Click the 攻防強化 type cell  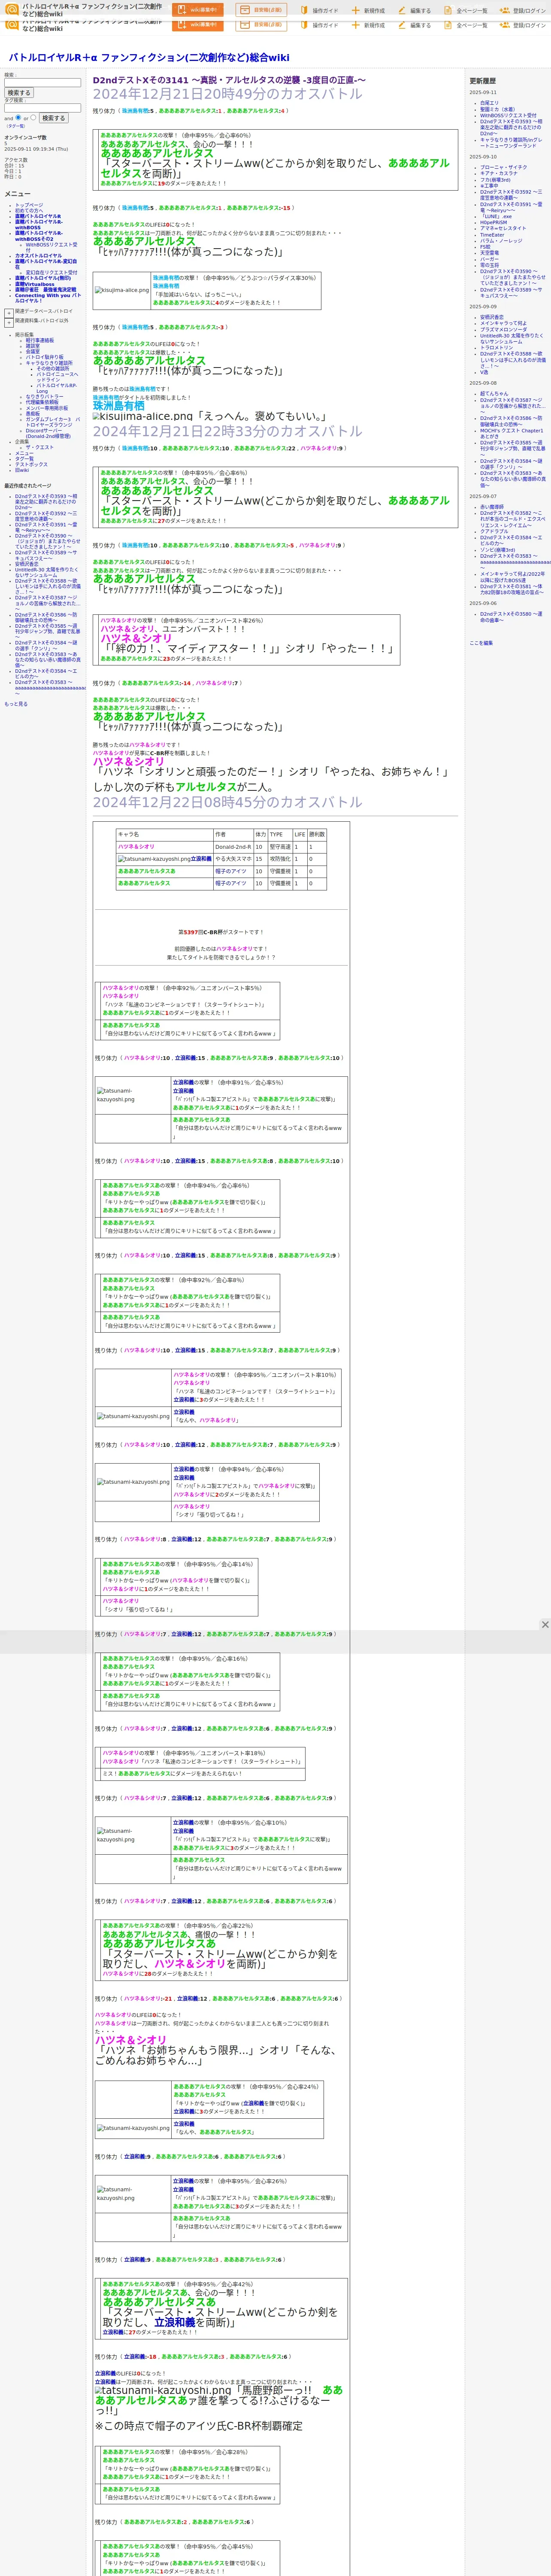tap(280, 859)
